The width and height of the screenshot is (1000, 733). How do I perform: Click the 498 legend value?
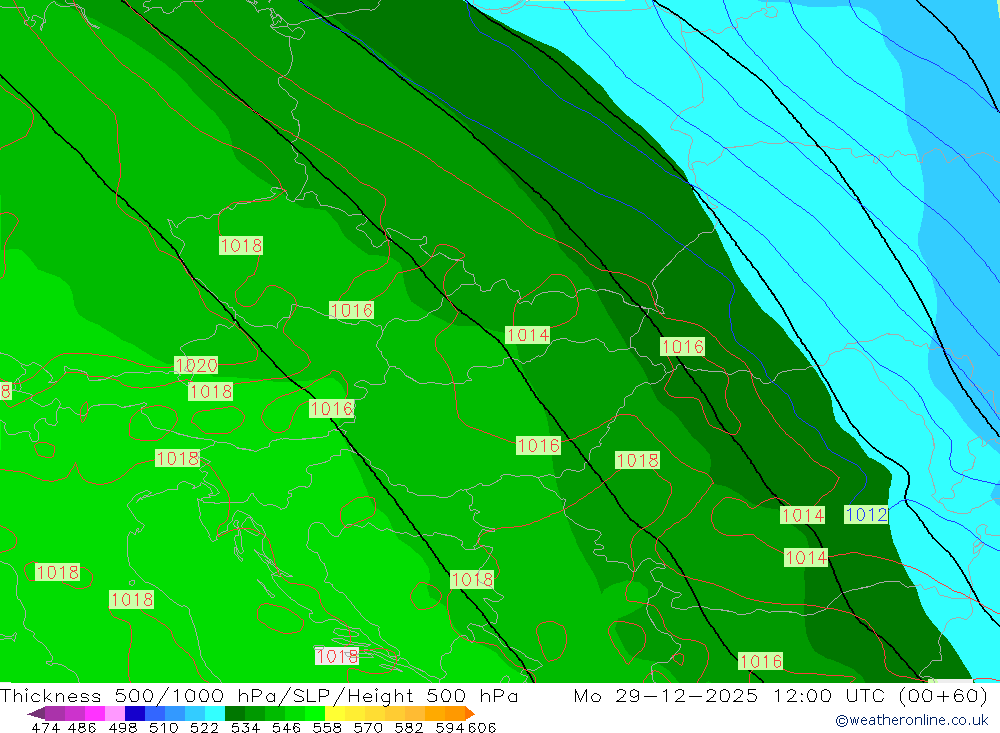pyautogui.click(x=122, y=727)
